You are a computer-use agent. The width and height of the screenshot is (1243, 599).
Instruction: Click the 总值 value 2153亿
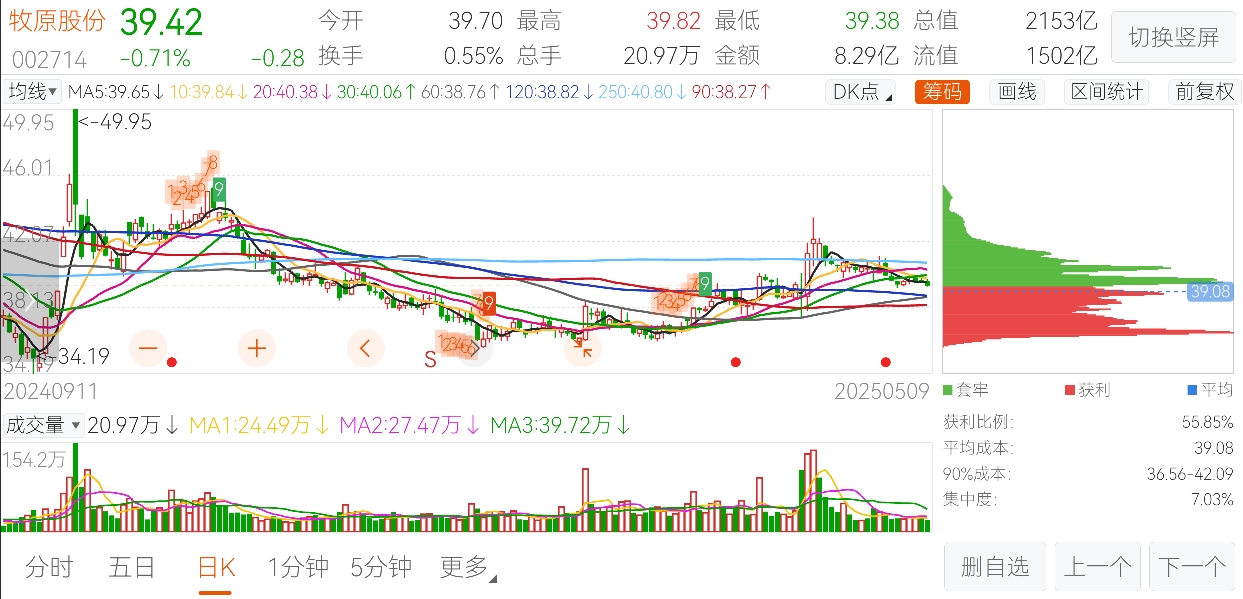tap(1061, 21)
